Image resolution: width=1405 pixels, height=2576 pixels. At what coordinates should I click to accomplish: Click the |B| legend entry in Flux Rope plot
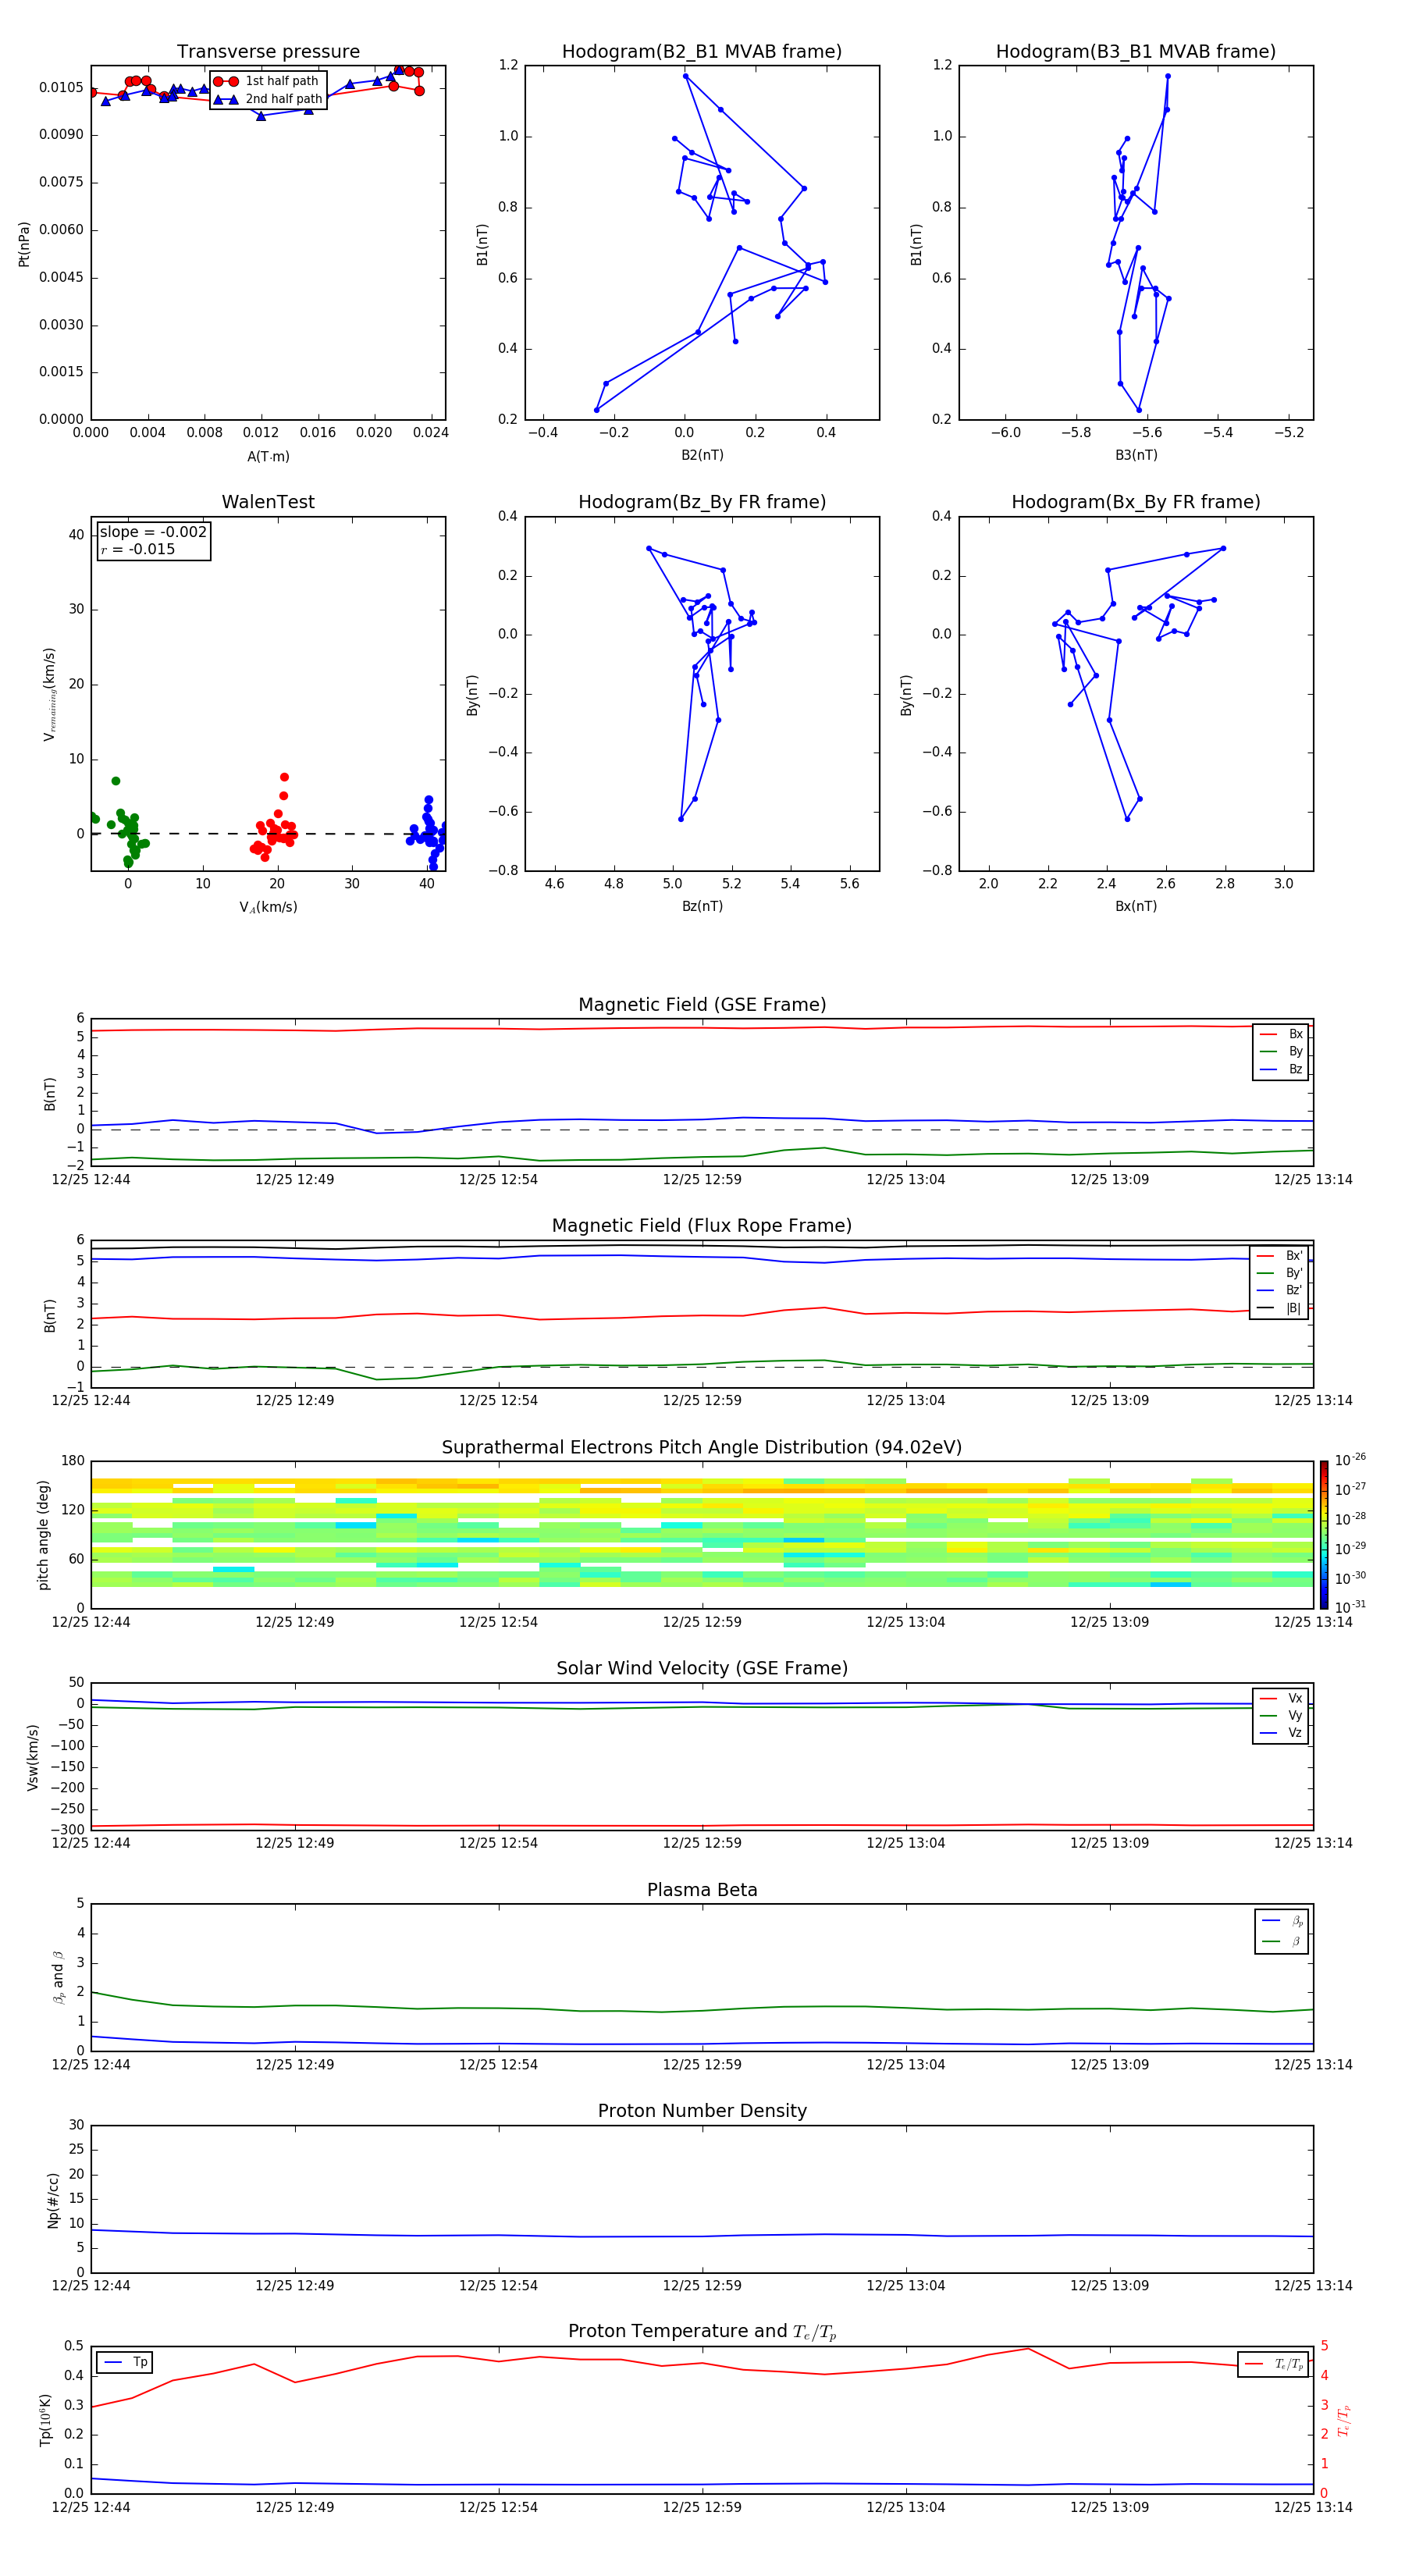[1280, 1308]
